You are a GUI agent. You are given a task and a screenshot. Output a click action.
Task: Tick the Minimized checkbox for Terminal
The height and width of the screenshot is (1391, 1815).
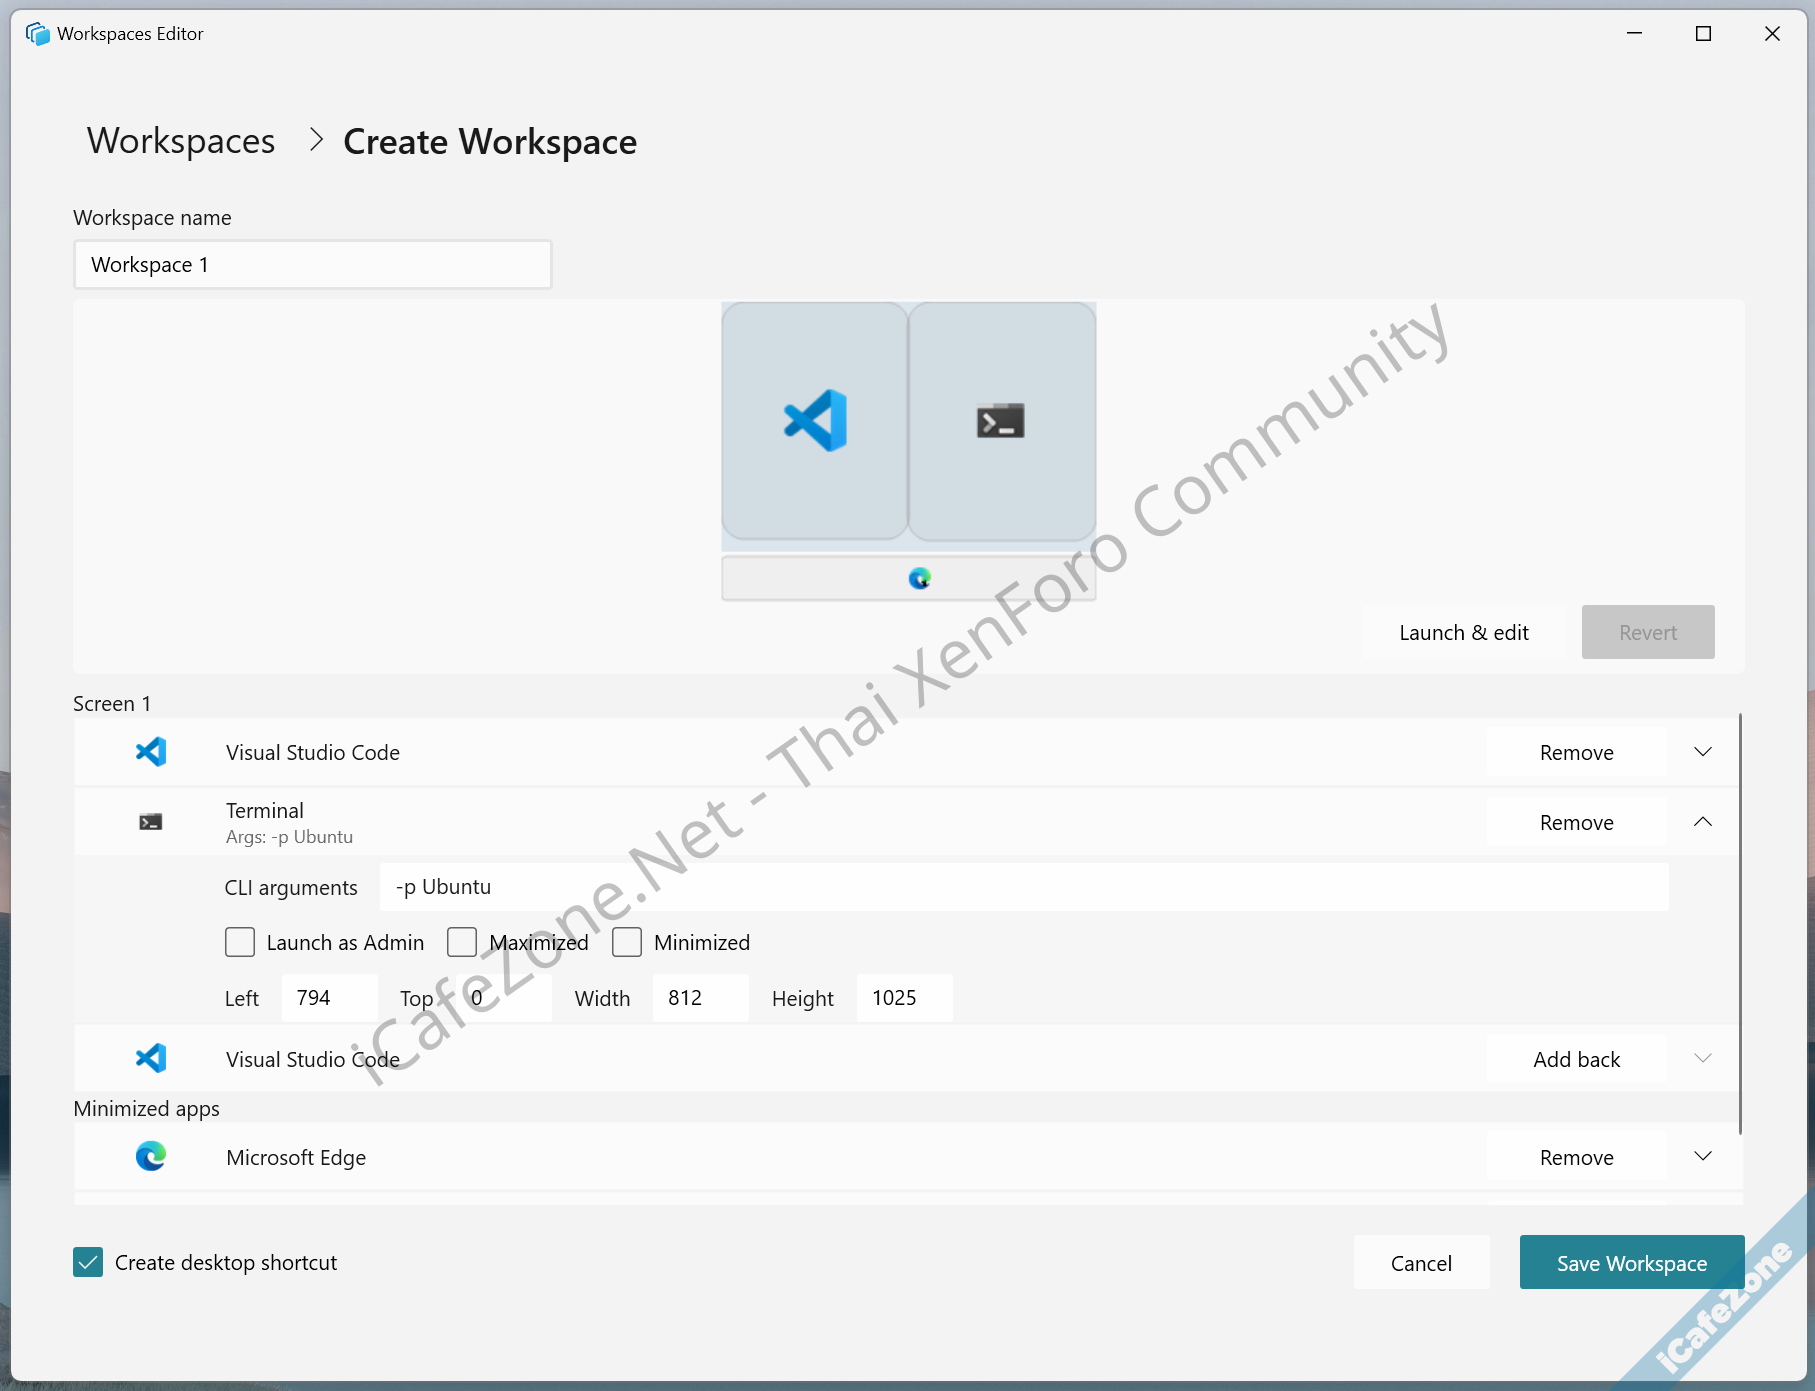(x=627, y=942)
